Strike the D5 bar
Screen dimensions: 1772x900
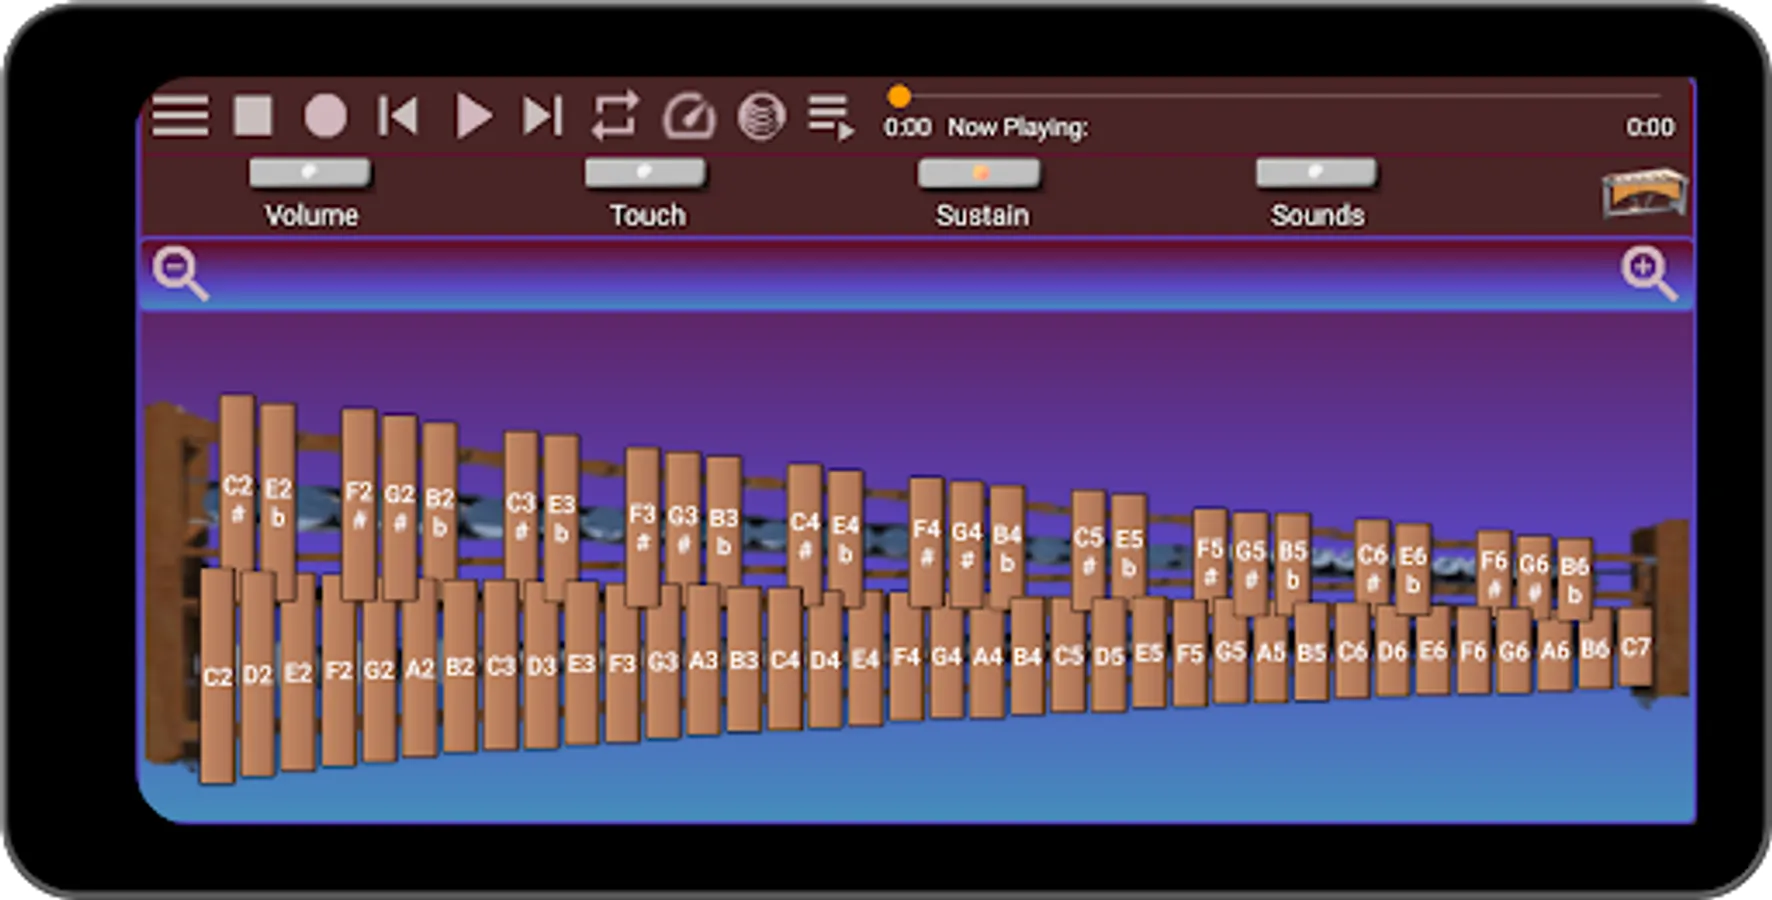pyautogui.click(x=1109, y=655)
